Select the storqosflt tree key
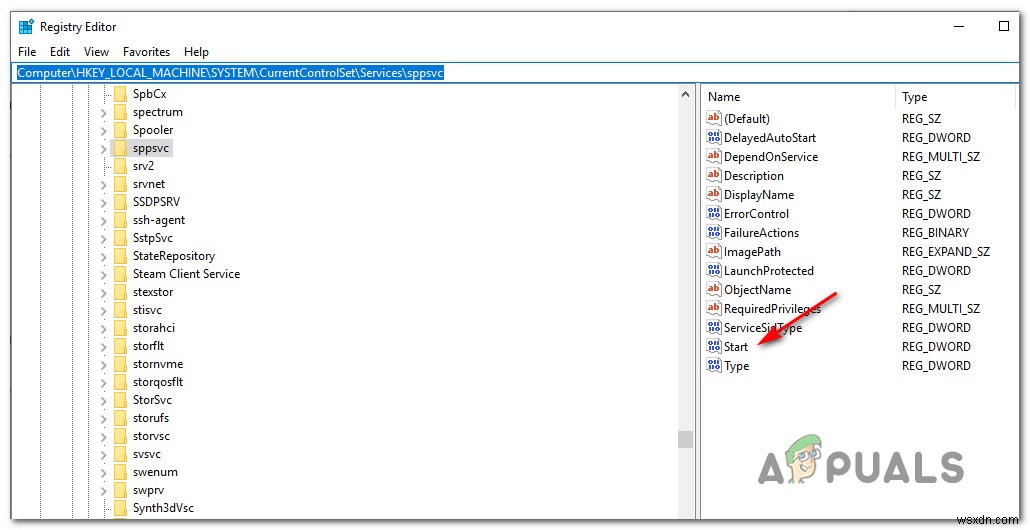The height and width of the screenshot is (530, 1030). 158,382
